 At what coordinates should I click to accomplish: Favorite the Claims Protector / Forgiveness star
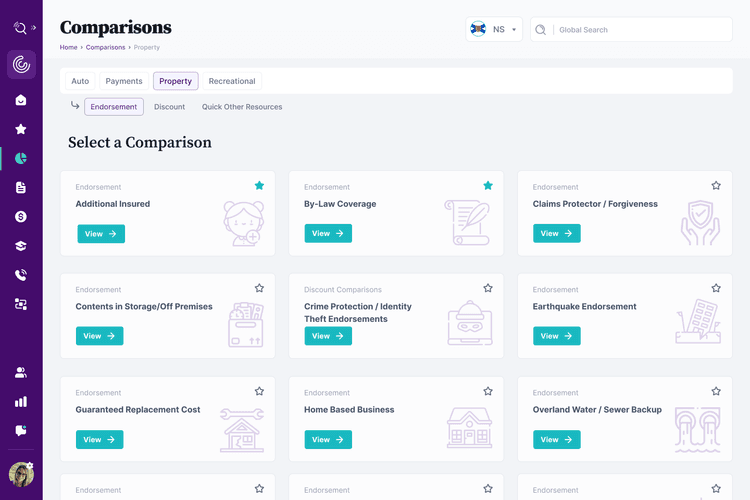pyautogui.click(x=716, y=185)
